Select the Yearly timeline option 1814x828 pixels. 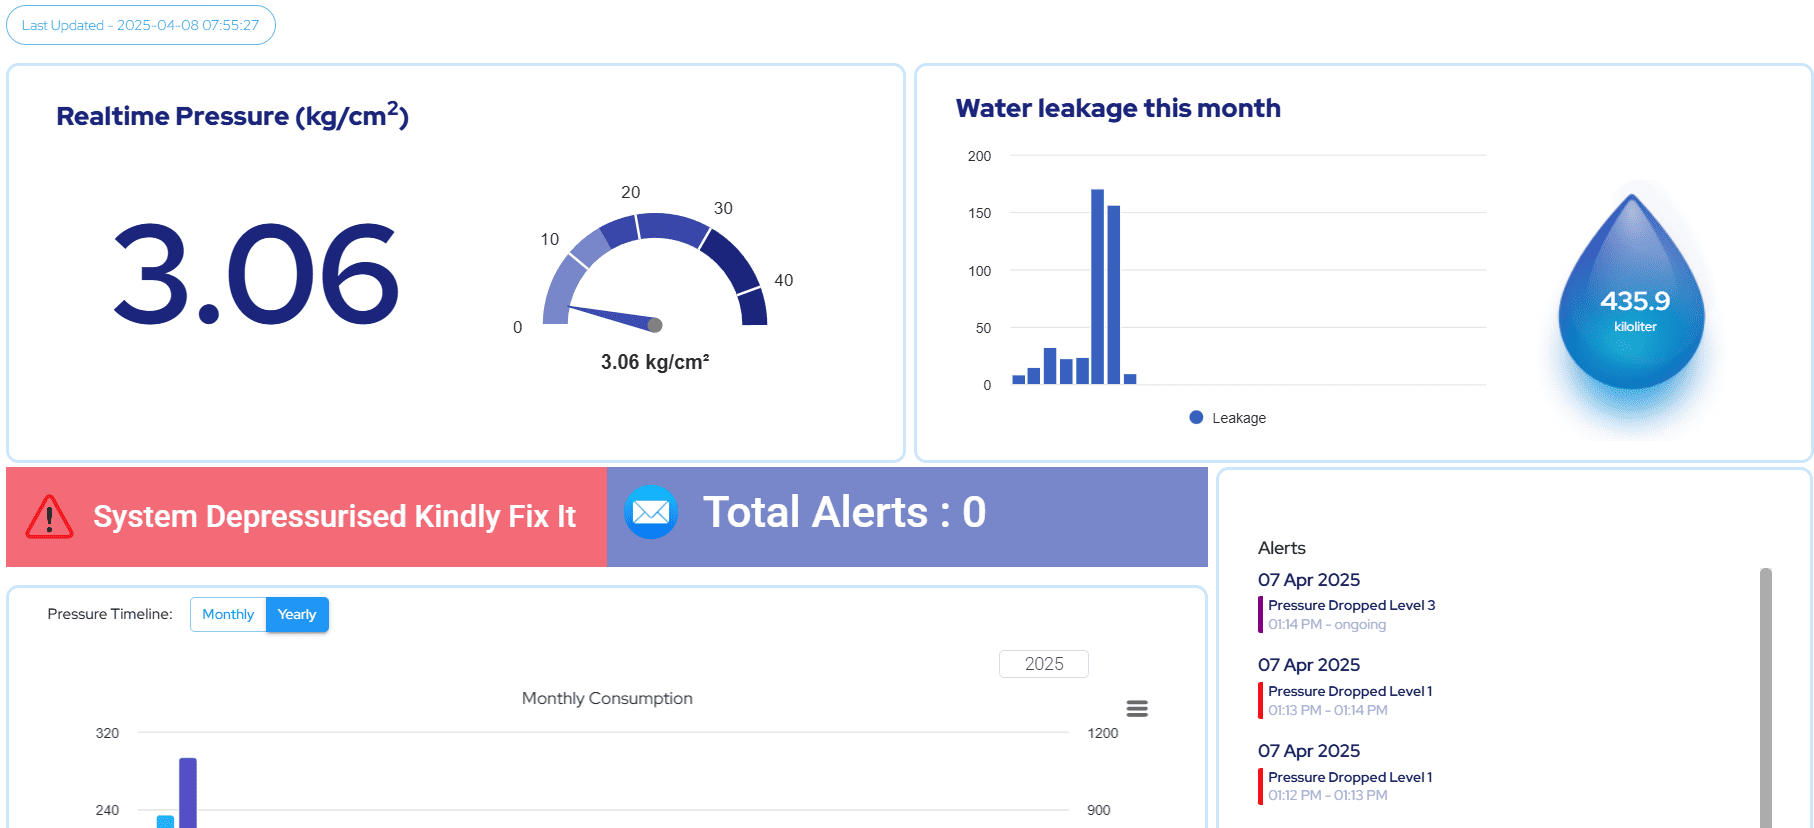(x=297, y=614)
